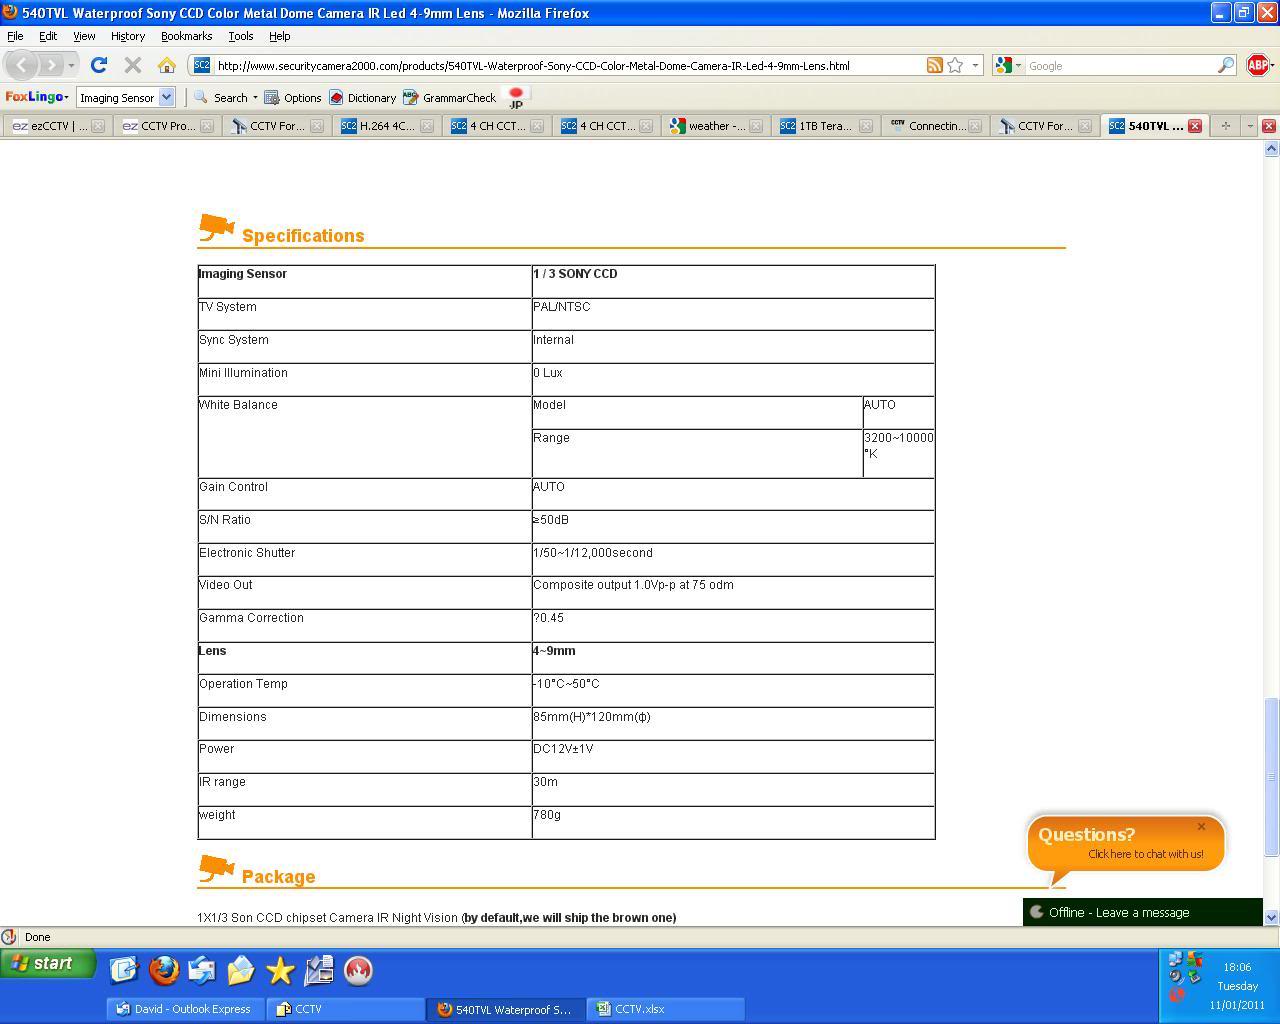
Task: Open the File menu
Action: click(x=15, y=36)
